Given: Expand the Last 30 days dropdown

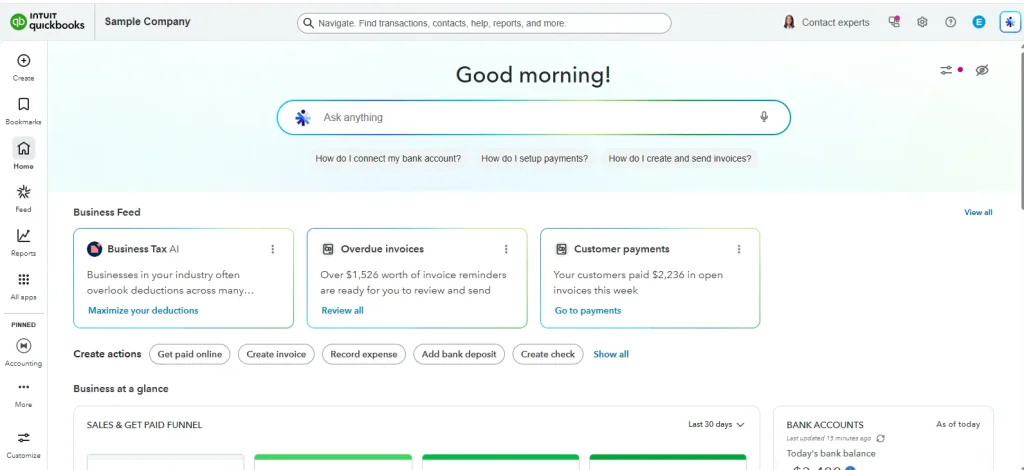Looking at the screenshot, I should 716,424.
